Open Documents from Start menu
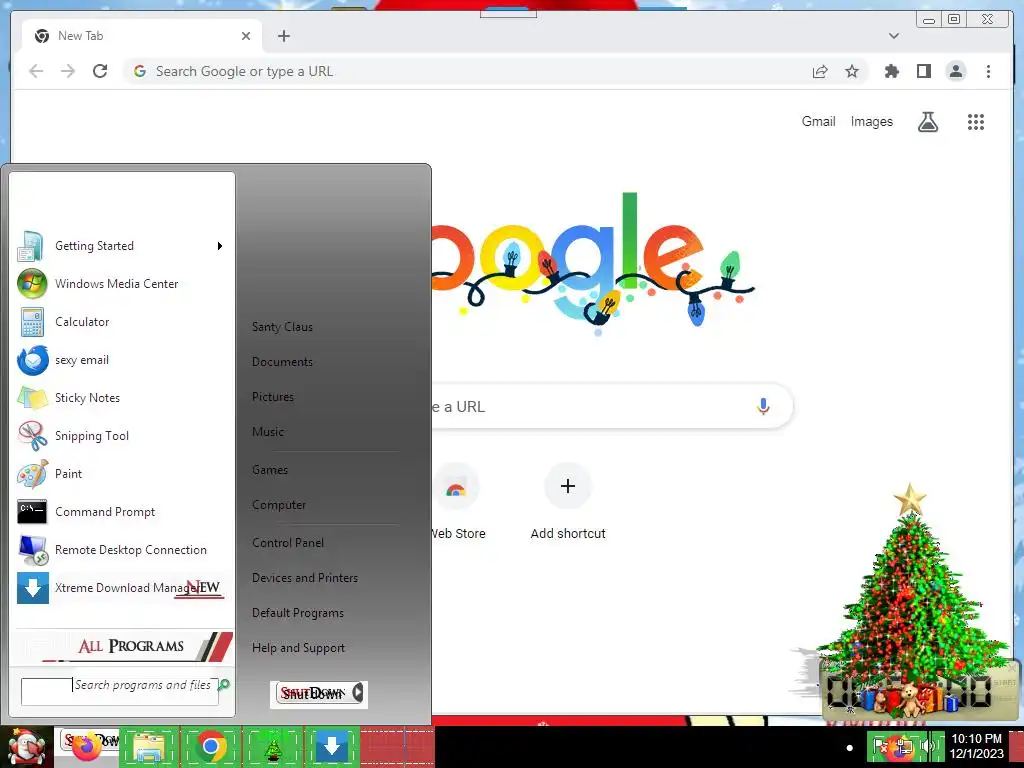Screen dimensions: 1024x768 [283, 362]
